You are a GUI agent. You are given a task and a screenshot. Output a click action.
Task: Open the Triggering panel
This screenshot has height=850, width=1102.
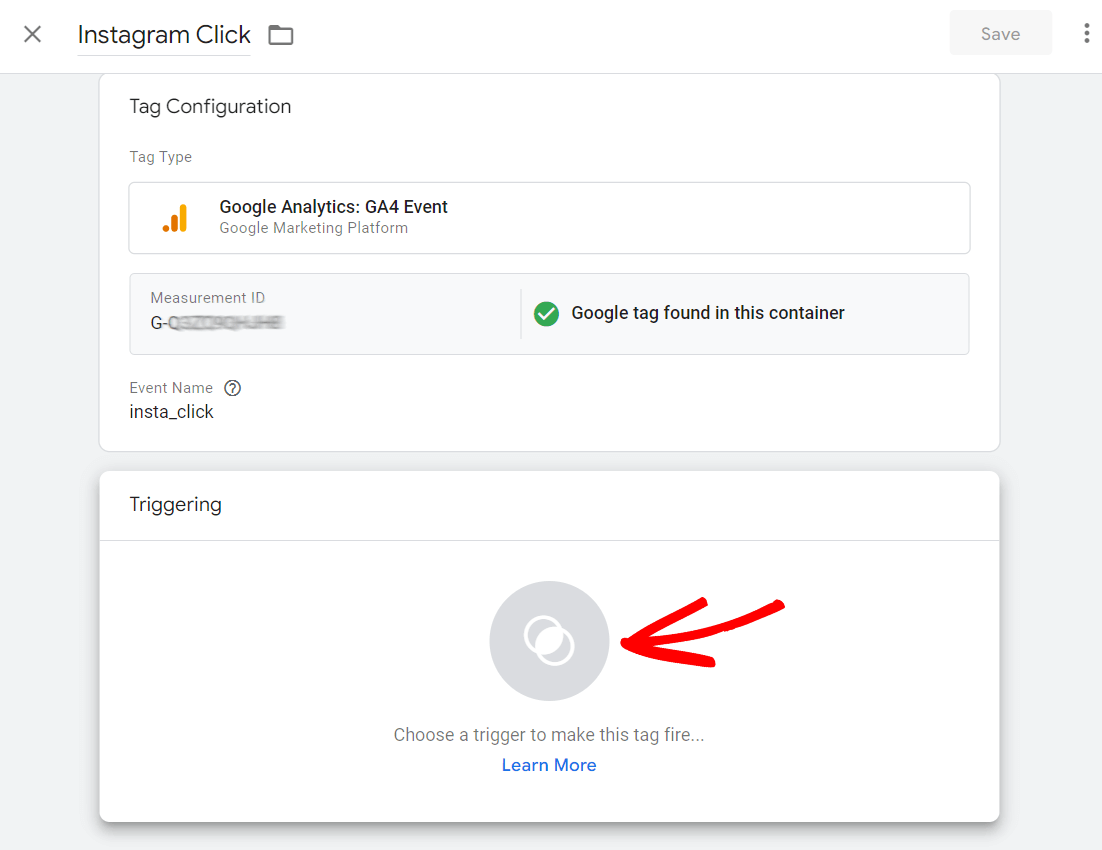(x=175, y=504)
